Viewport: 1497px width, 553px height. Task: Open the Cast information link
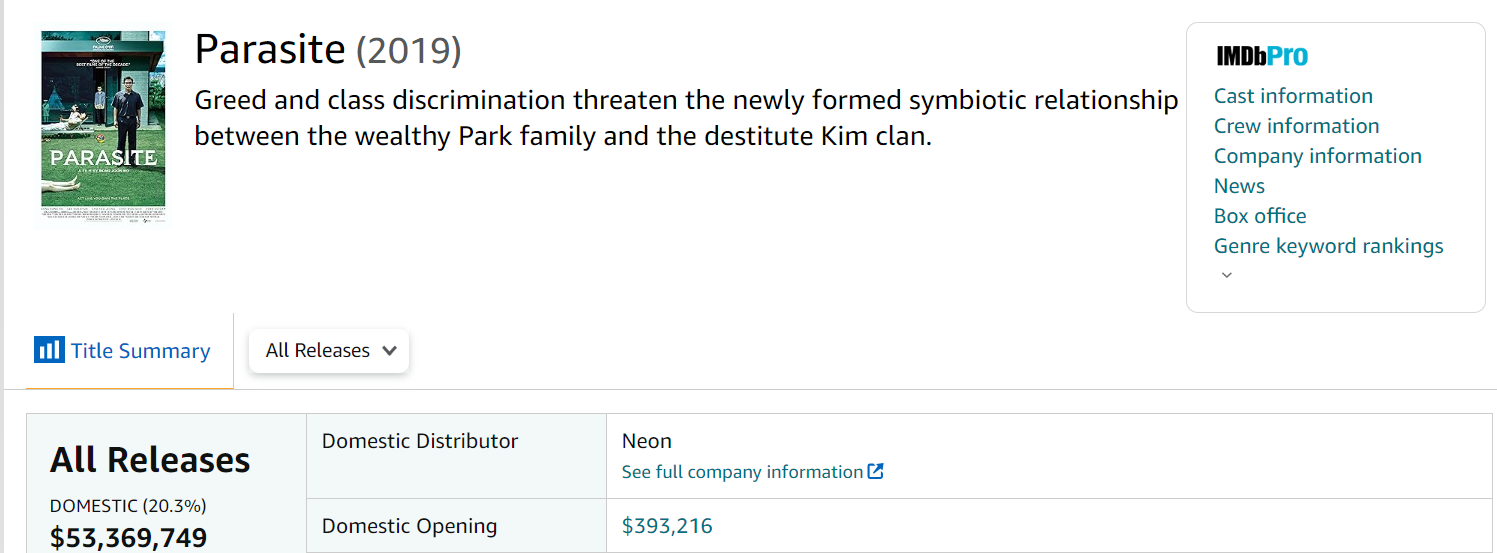[x=1292, y=96]
